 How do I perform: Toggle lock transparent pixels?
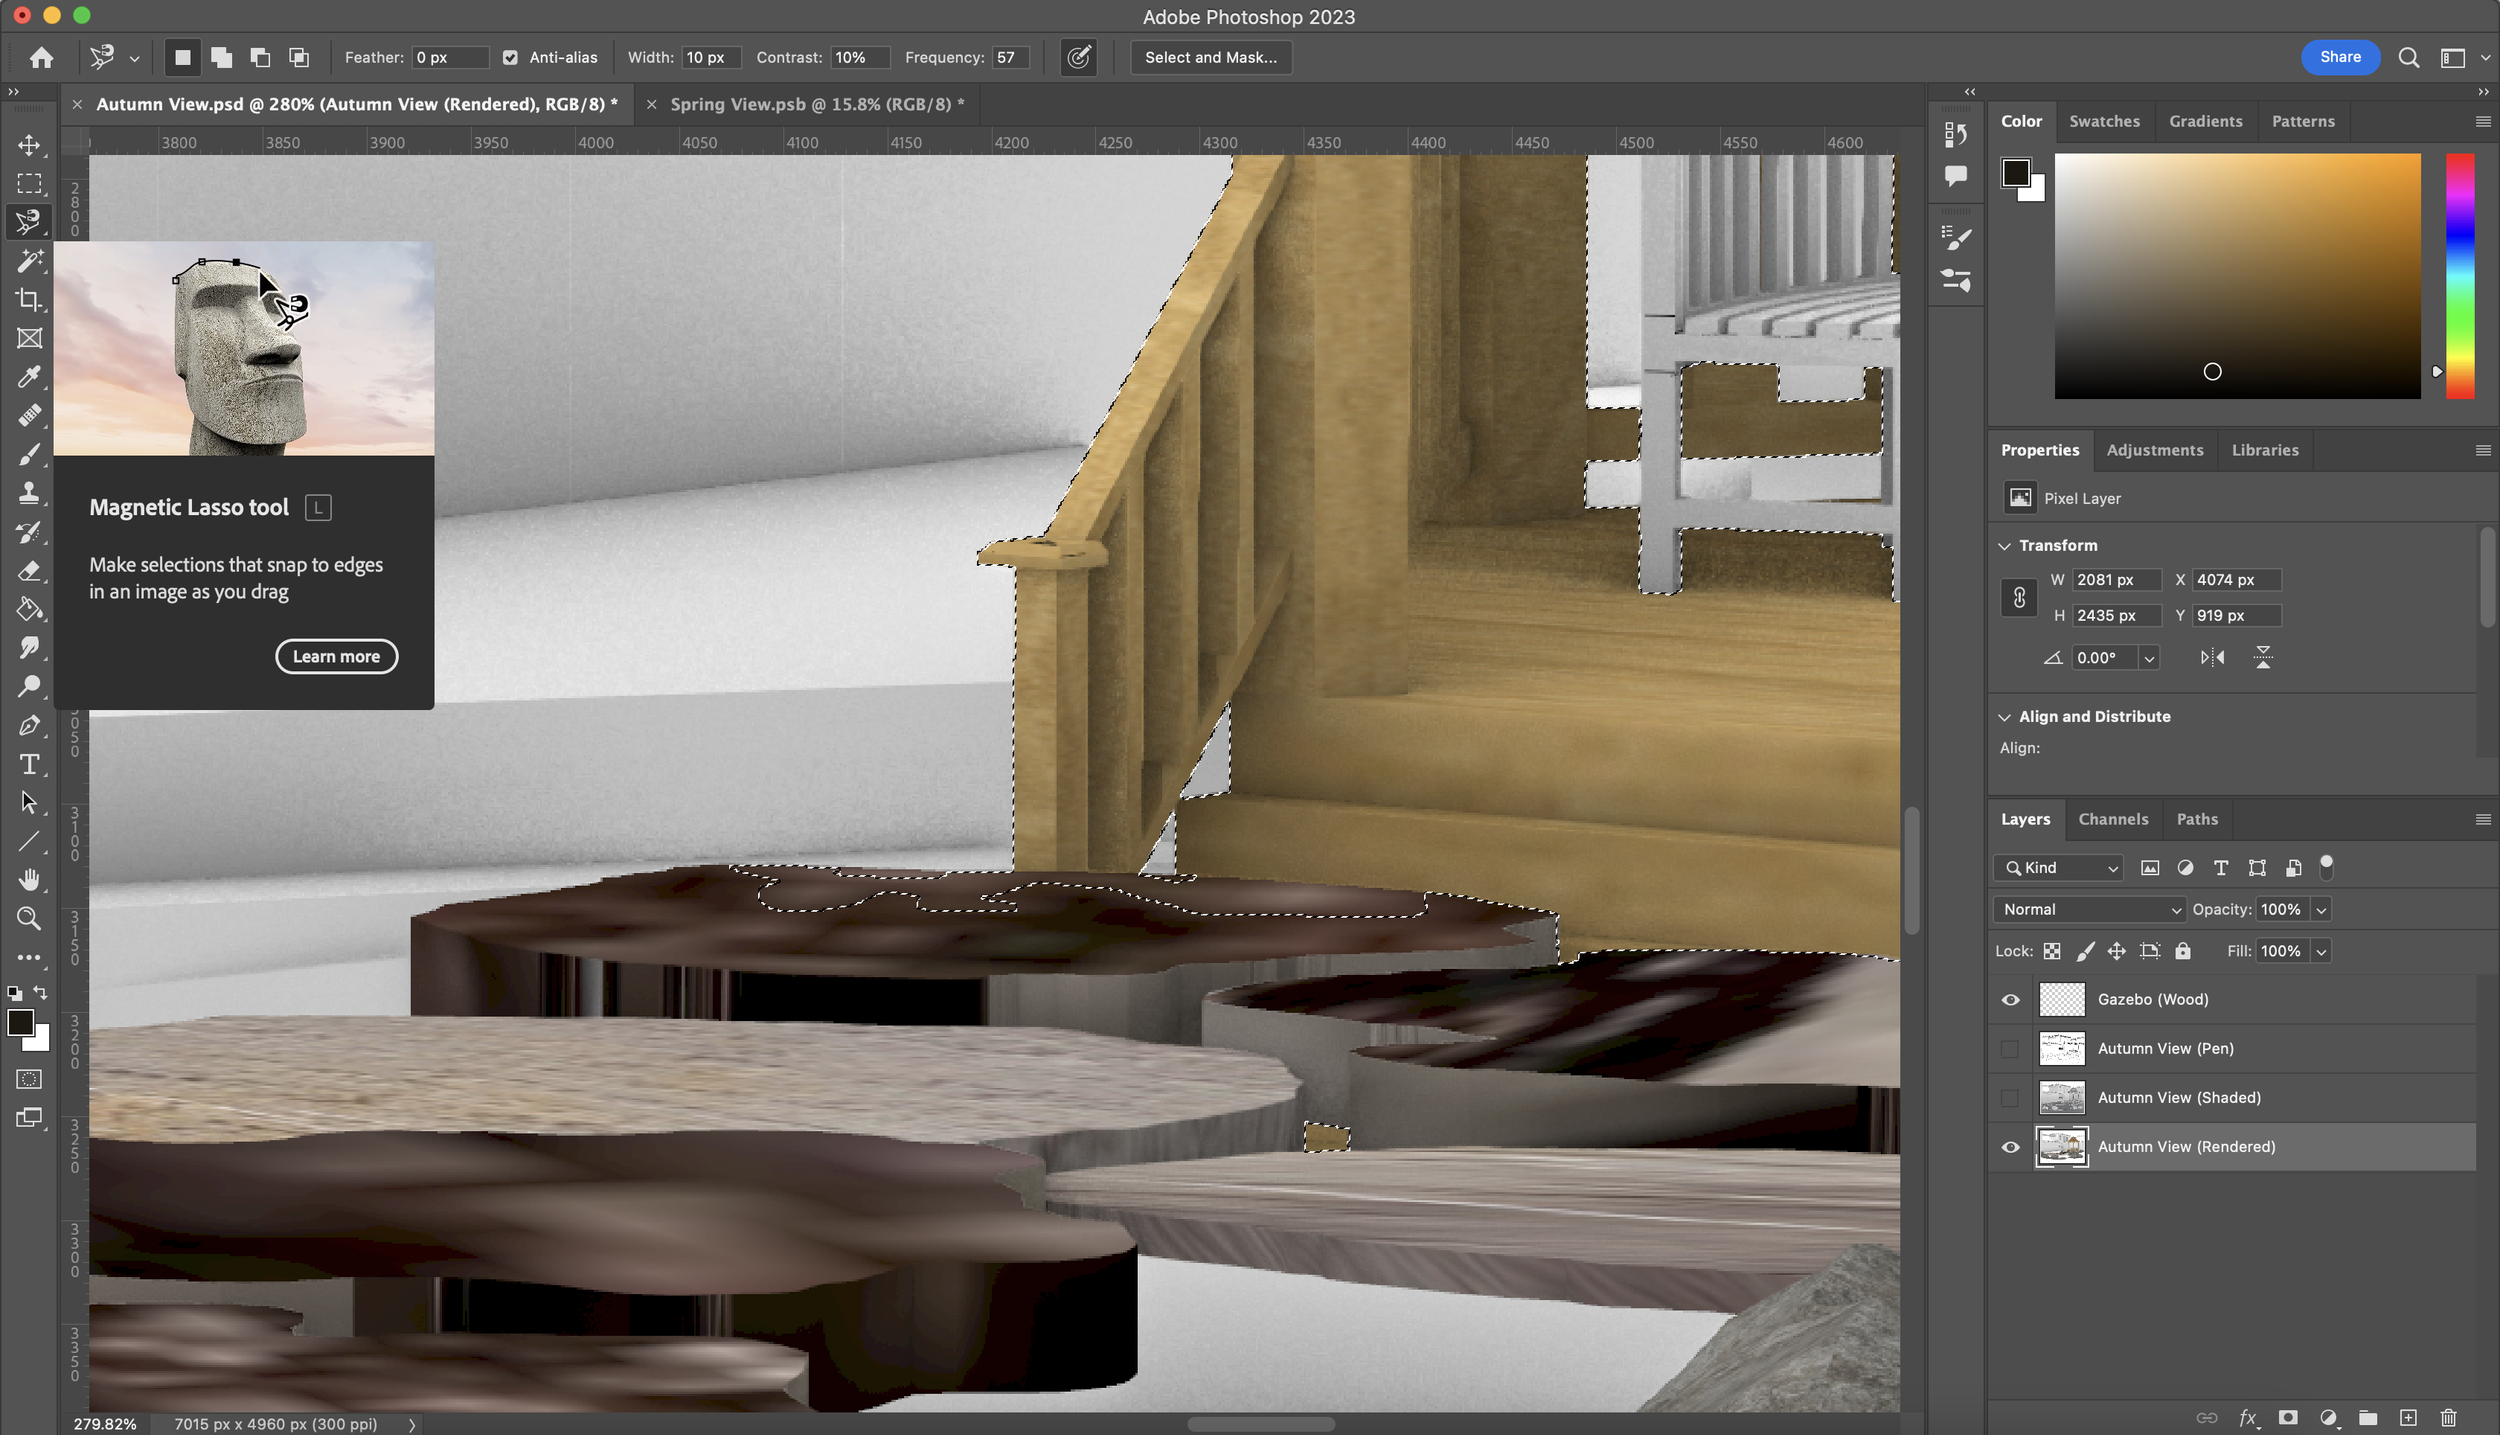pyautogui.click(x=2052, y=951)
